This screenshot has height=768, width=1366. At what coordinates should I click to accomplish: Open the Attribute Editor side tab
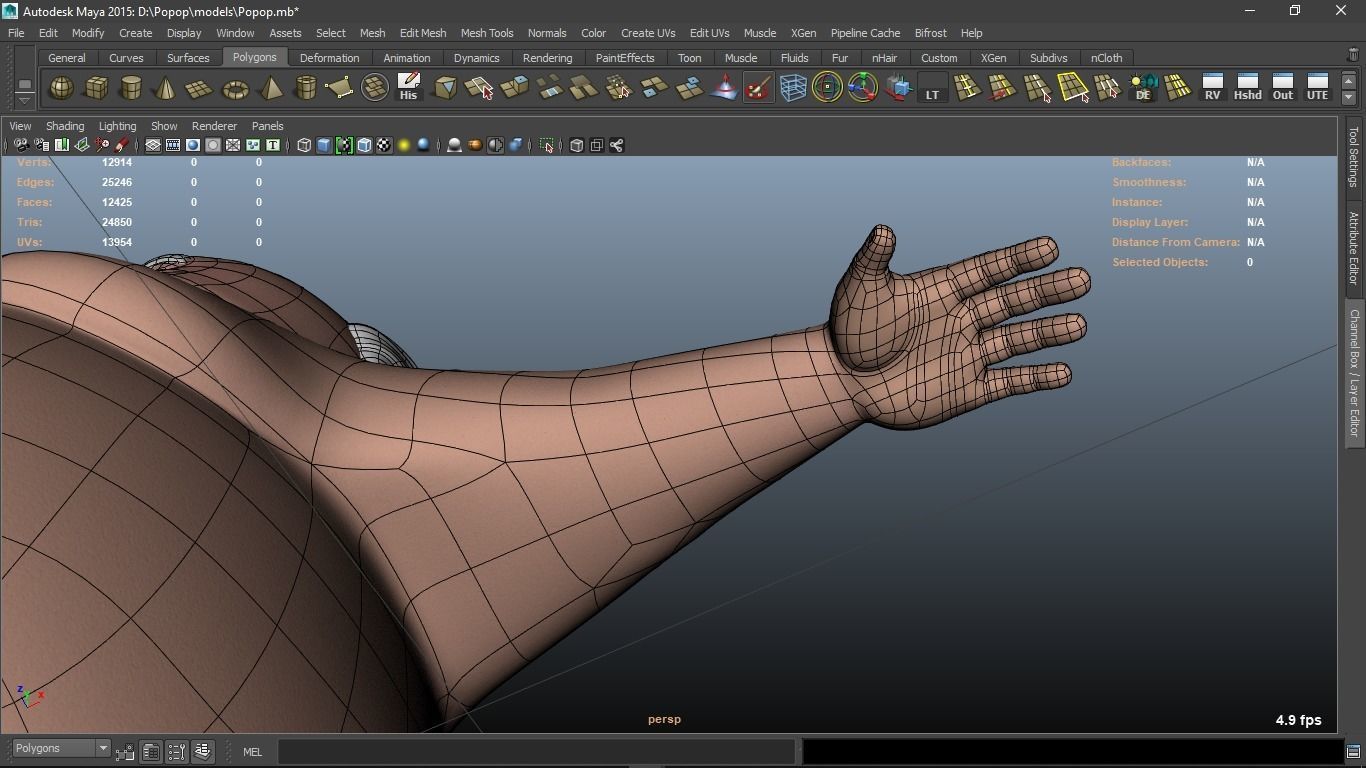pyautogui.click(x=1355, y=247)
